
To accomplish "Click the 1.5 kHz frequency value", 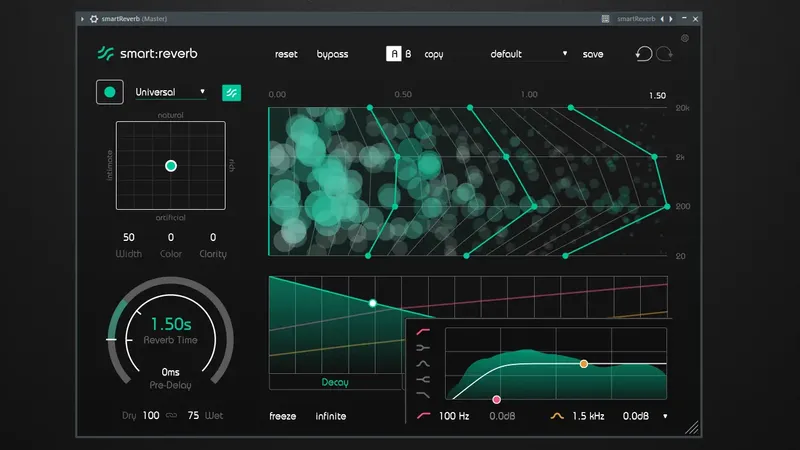I will (588, 416).
